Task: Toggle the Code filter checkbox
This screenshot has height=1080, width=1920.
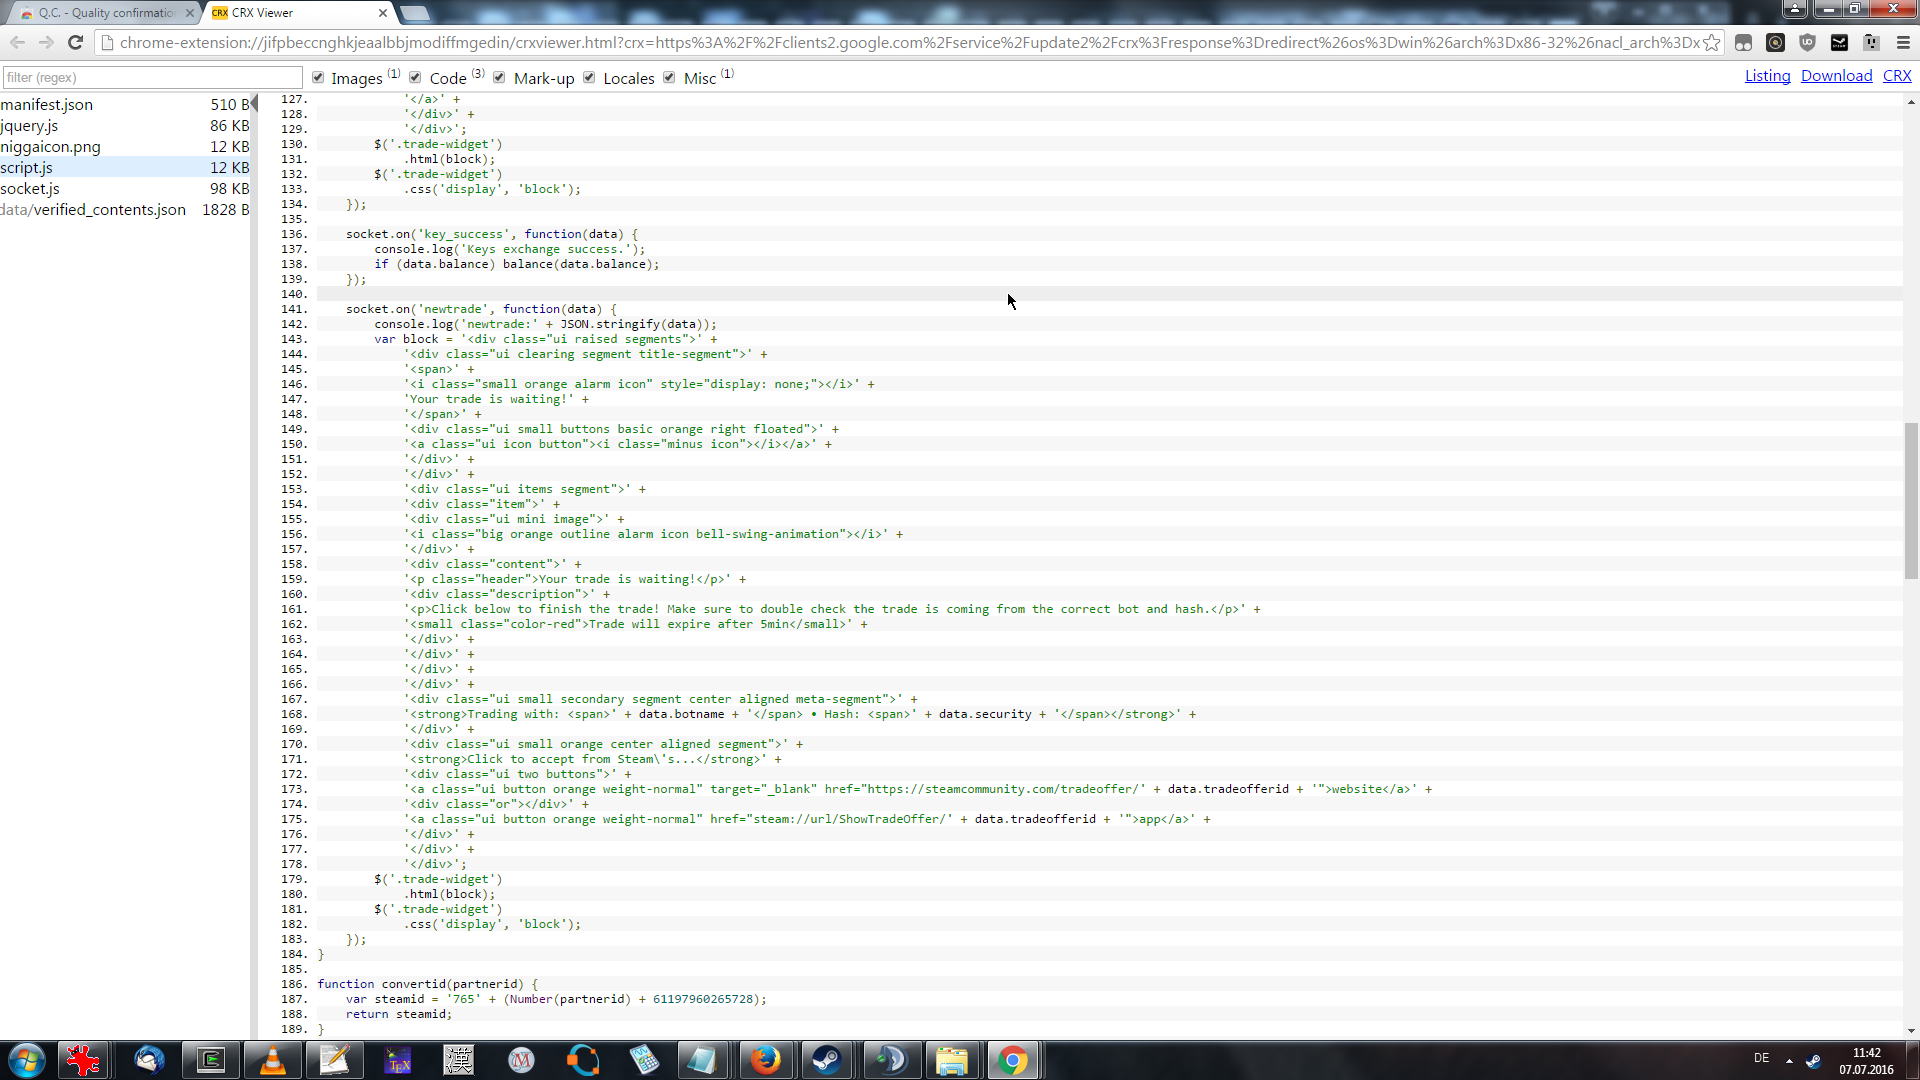Action: pyautogui.click(x=415, y=77)
